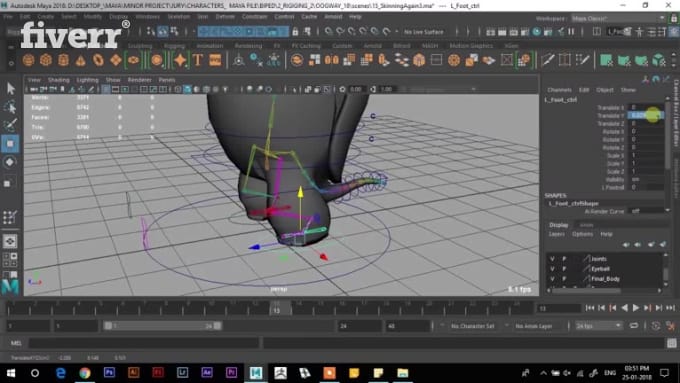Pick the Lasso Select tool
Viewport: 680px width, 383px height.
[x=10, y=107]
